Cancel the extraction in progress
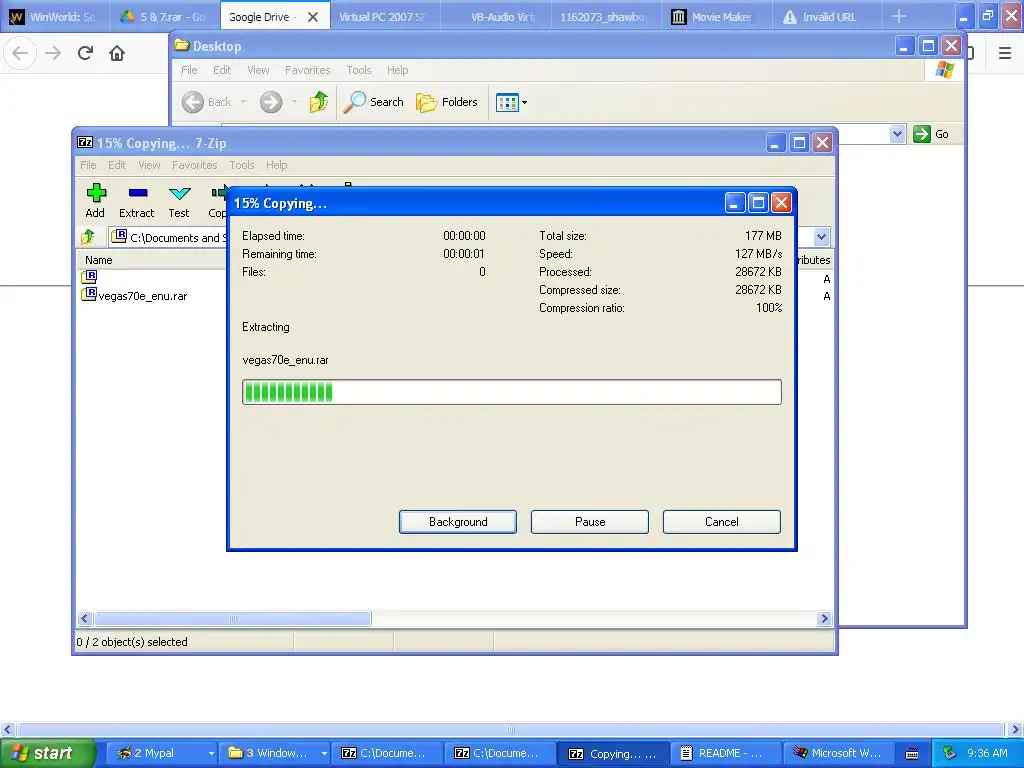Screen dimensions: 1024x768 [x=722, y=522]
